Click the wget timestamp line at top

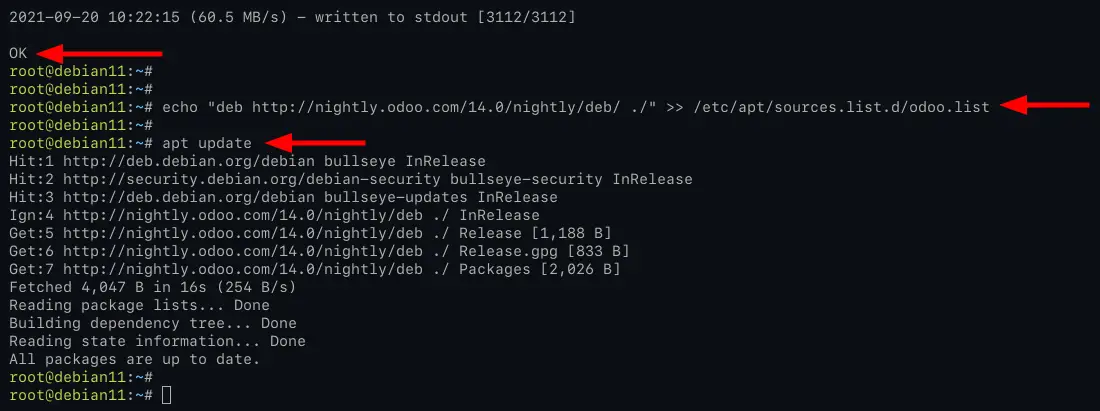point(293,18)
